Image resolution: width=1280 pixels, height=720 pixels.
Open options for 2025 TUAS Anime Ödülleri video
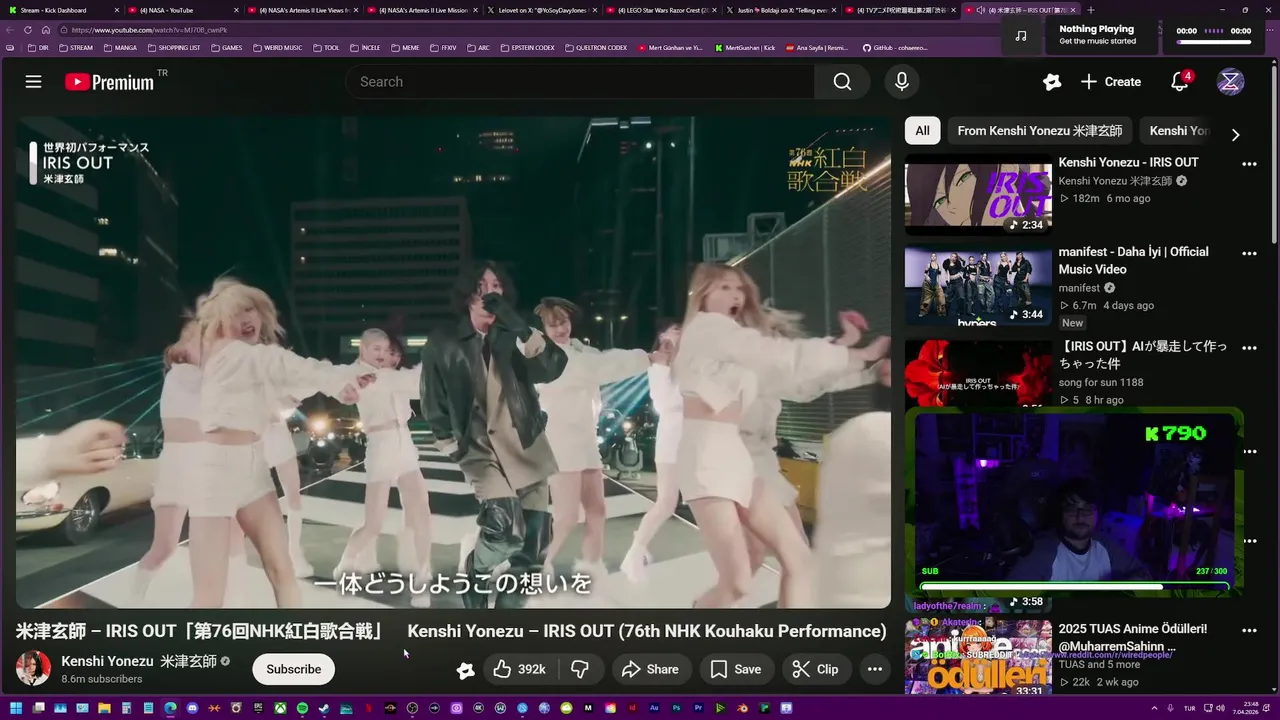[x=1249, y=631]
